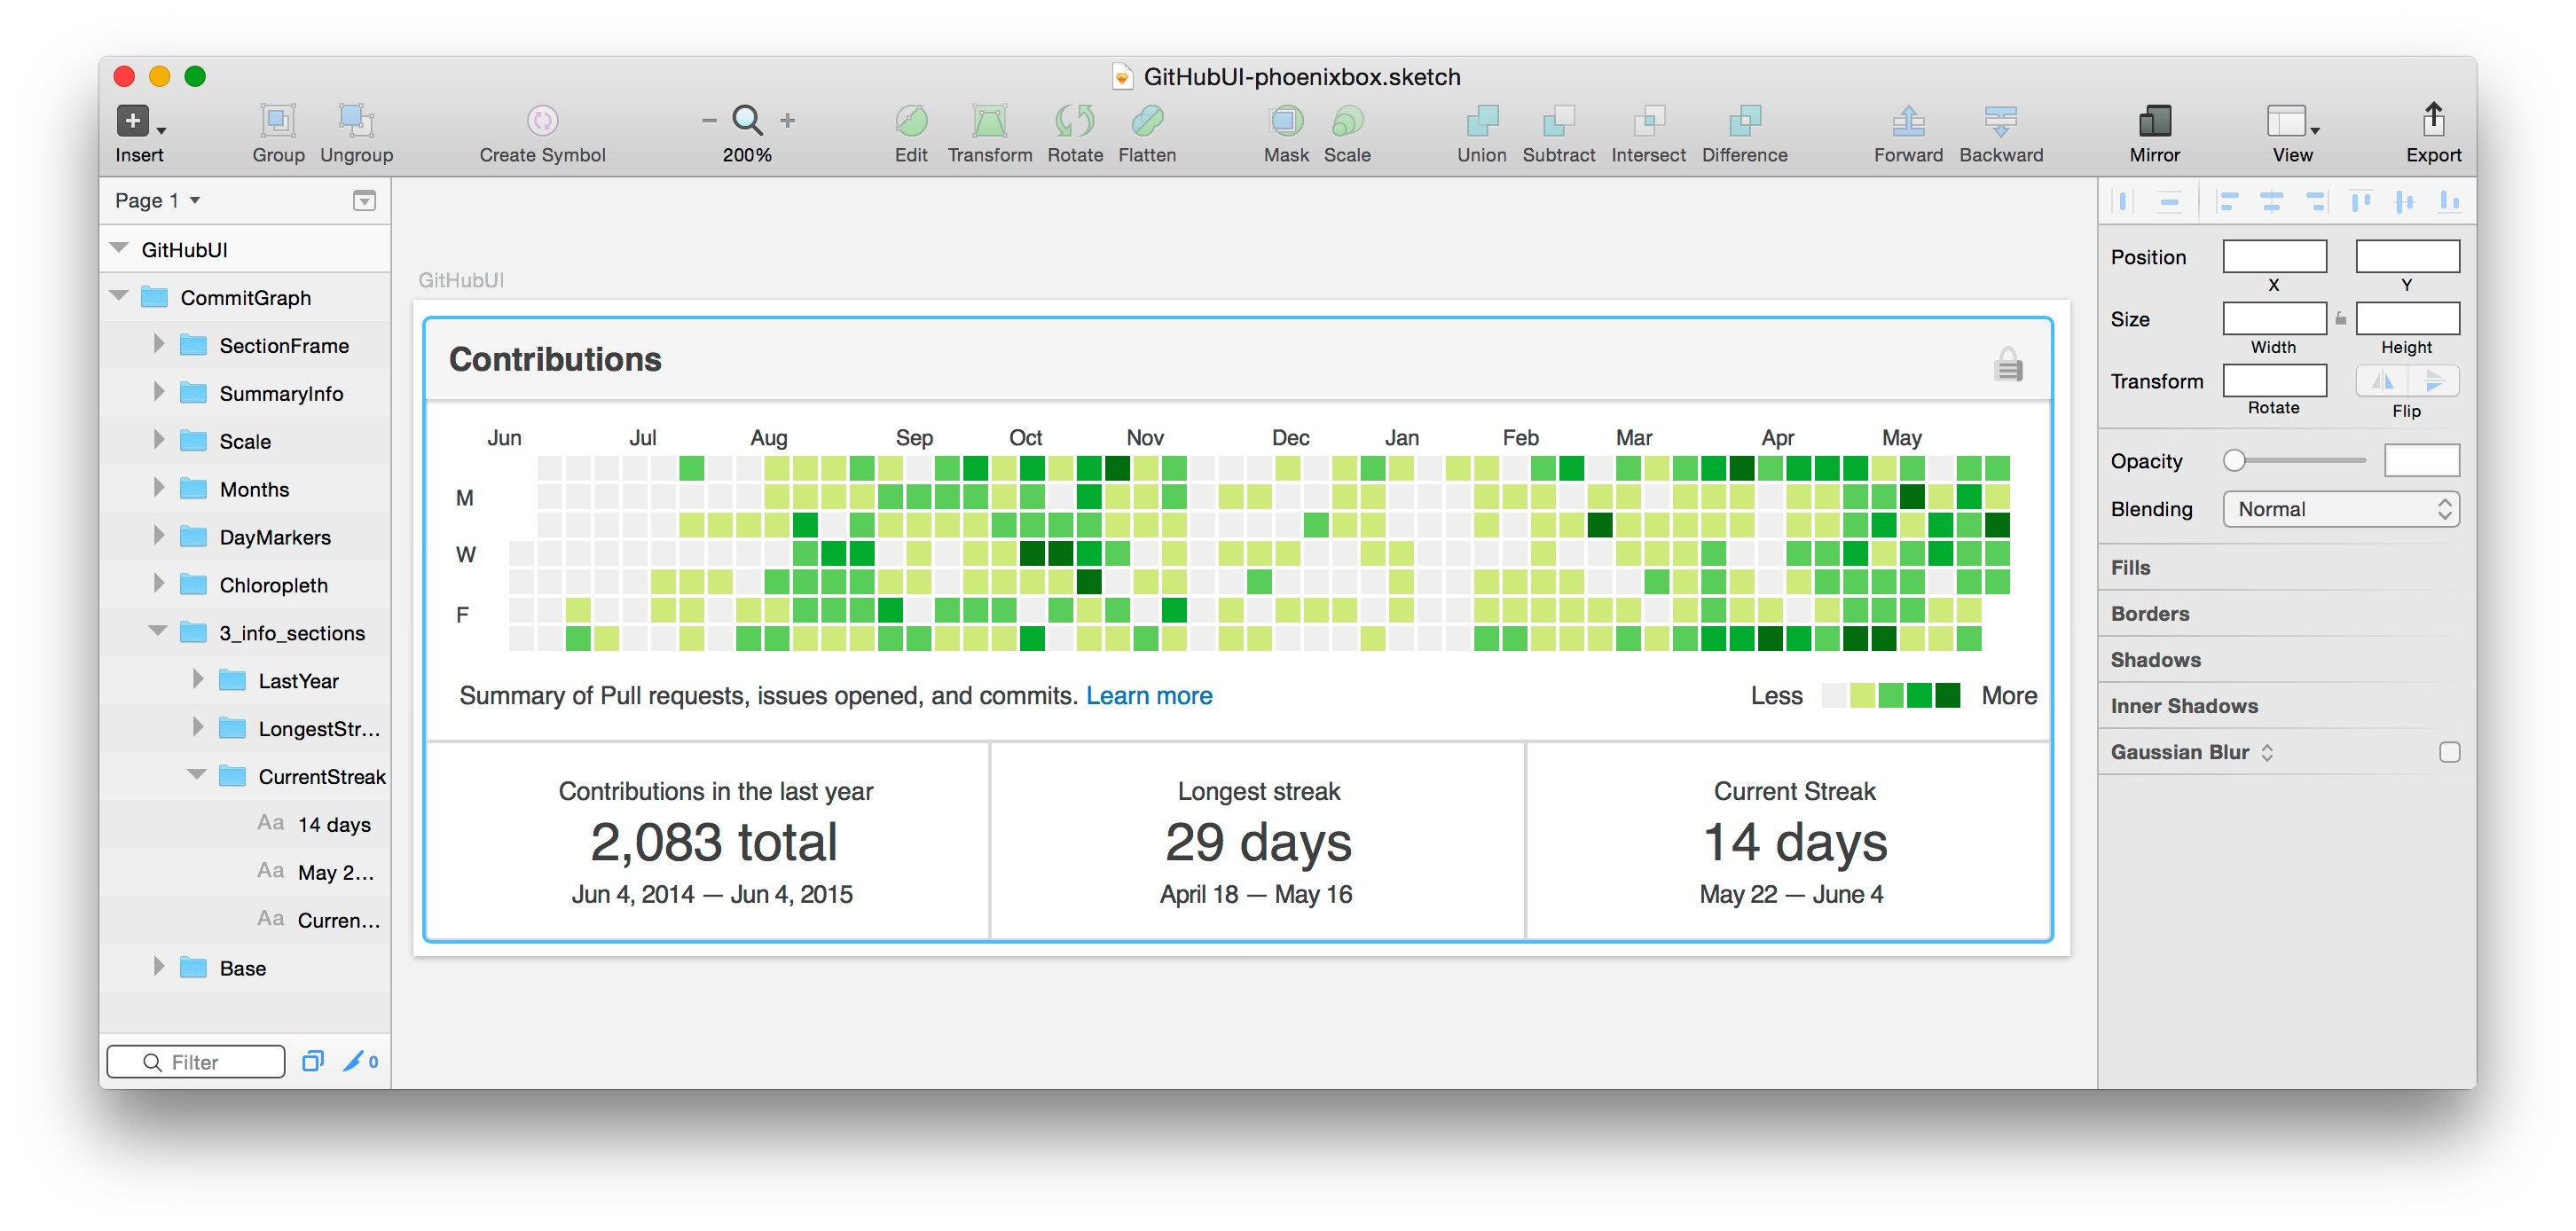Click the Mirror icon
The width and height of the screenshot is (2576, 1231).
tap(2154, 121)
